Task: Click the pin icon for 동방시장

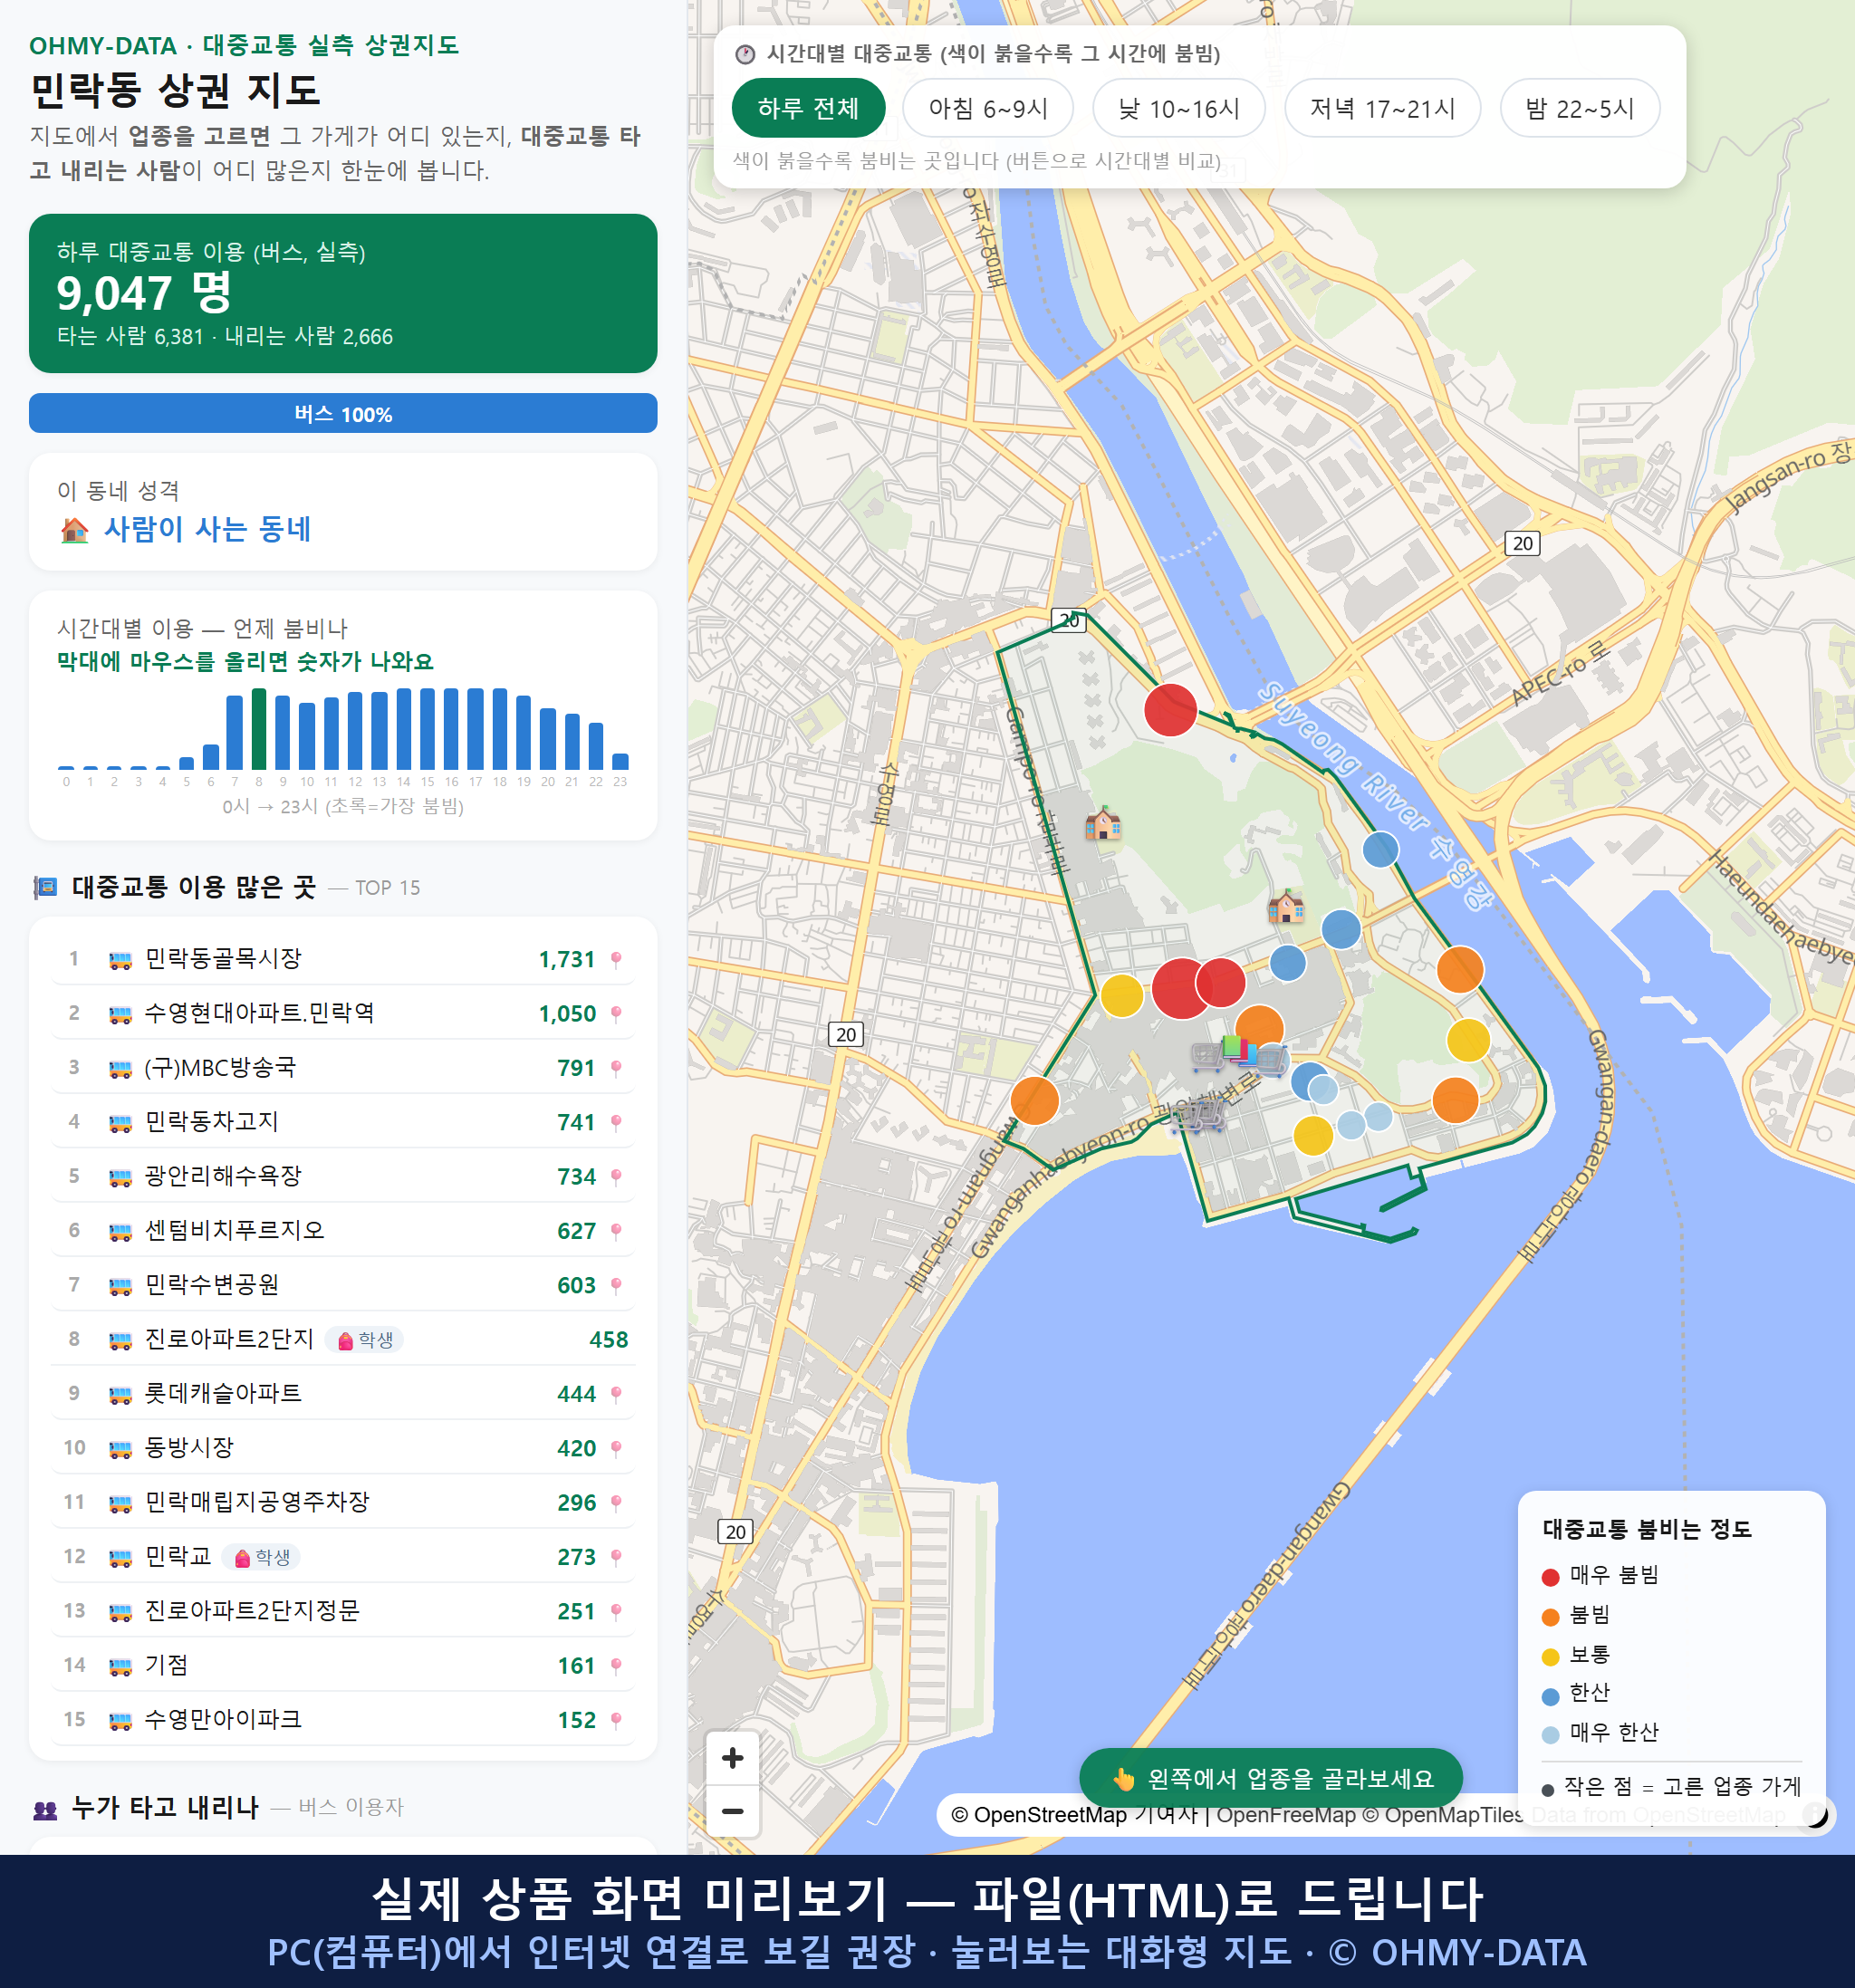Action: 616,1448
